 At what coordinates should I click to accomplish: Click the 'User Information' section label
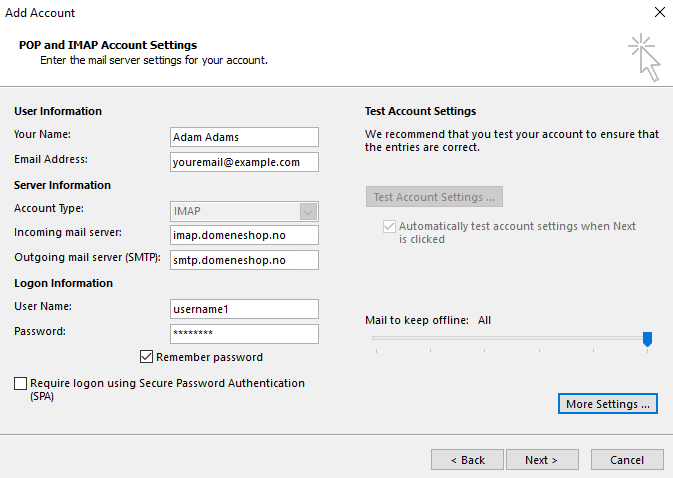(x=58, y=111)
